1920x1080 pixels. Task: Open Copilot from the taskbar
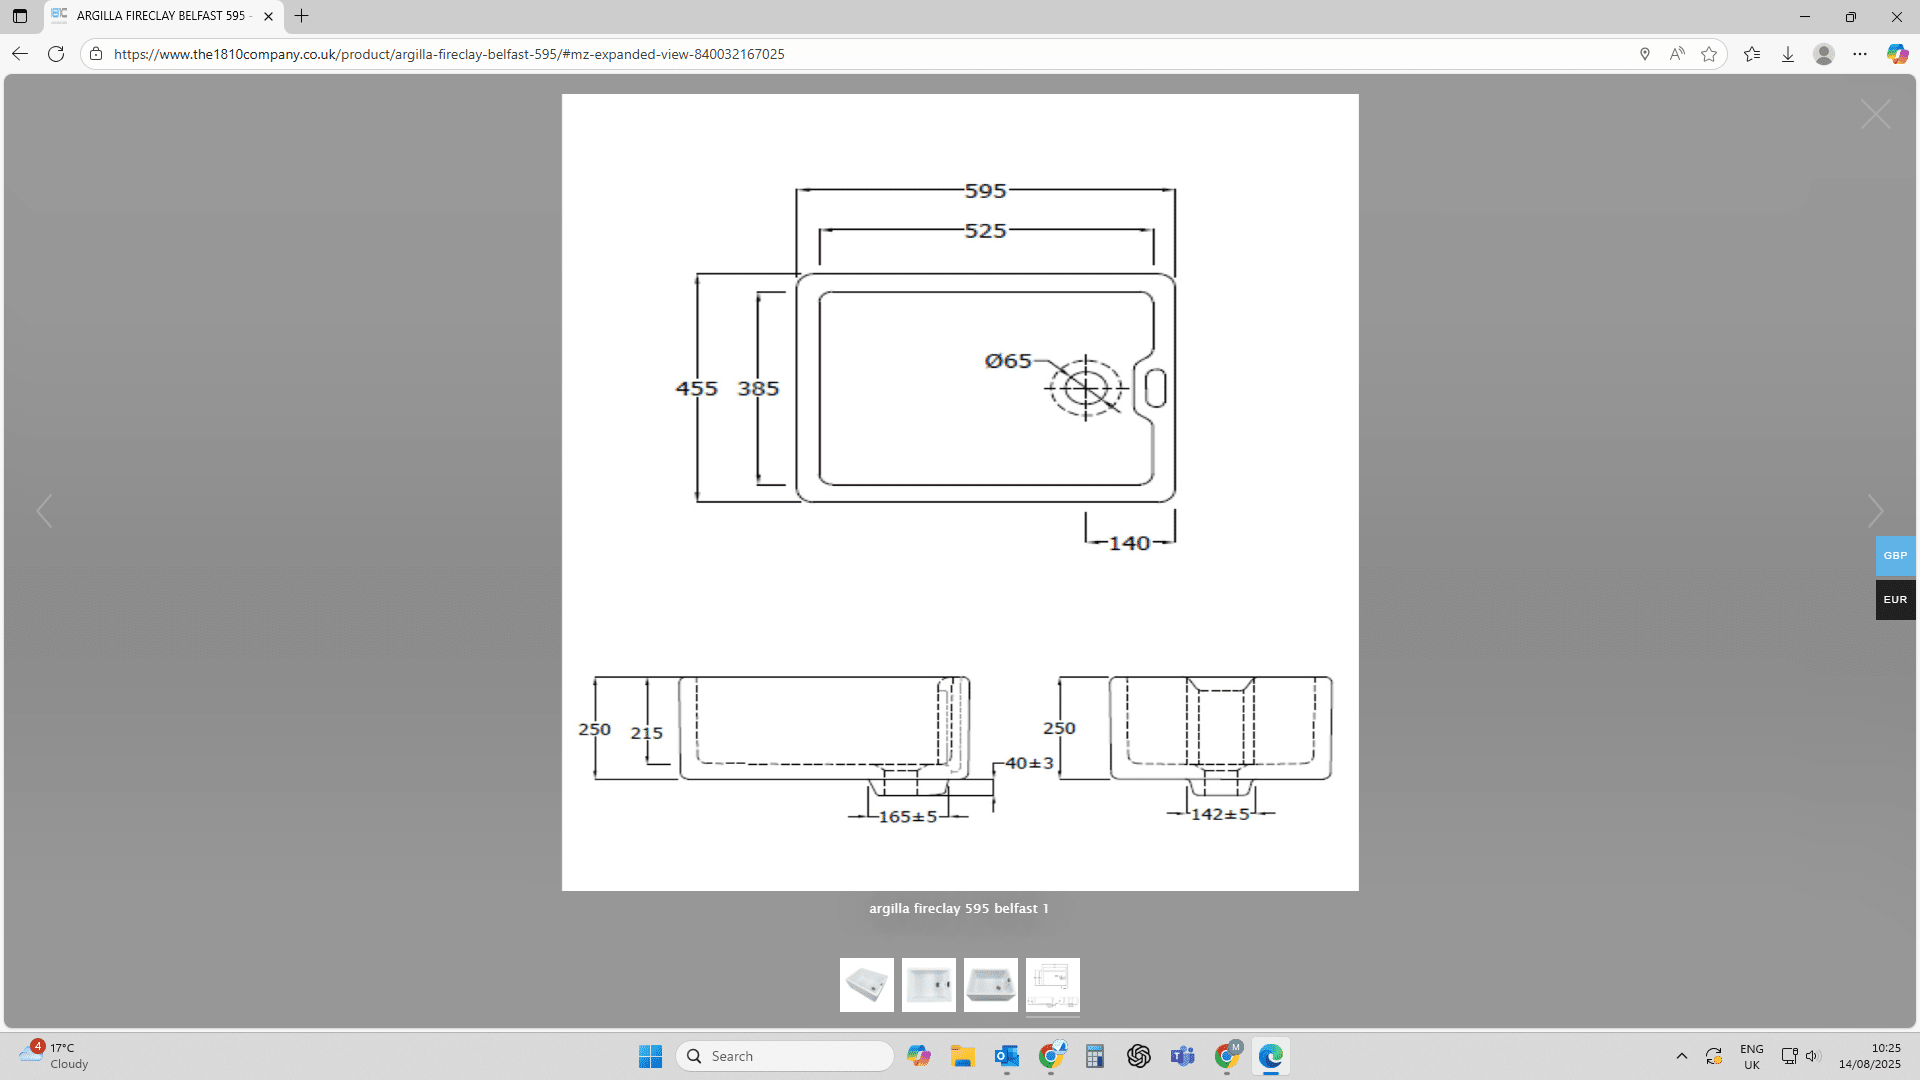[919, 1056]
